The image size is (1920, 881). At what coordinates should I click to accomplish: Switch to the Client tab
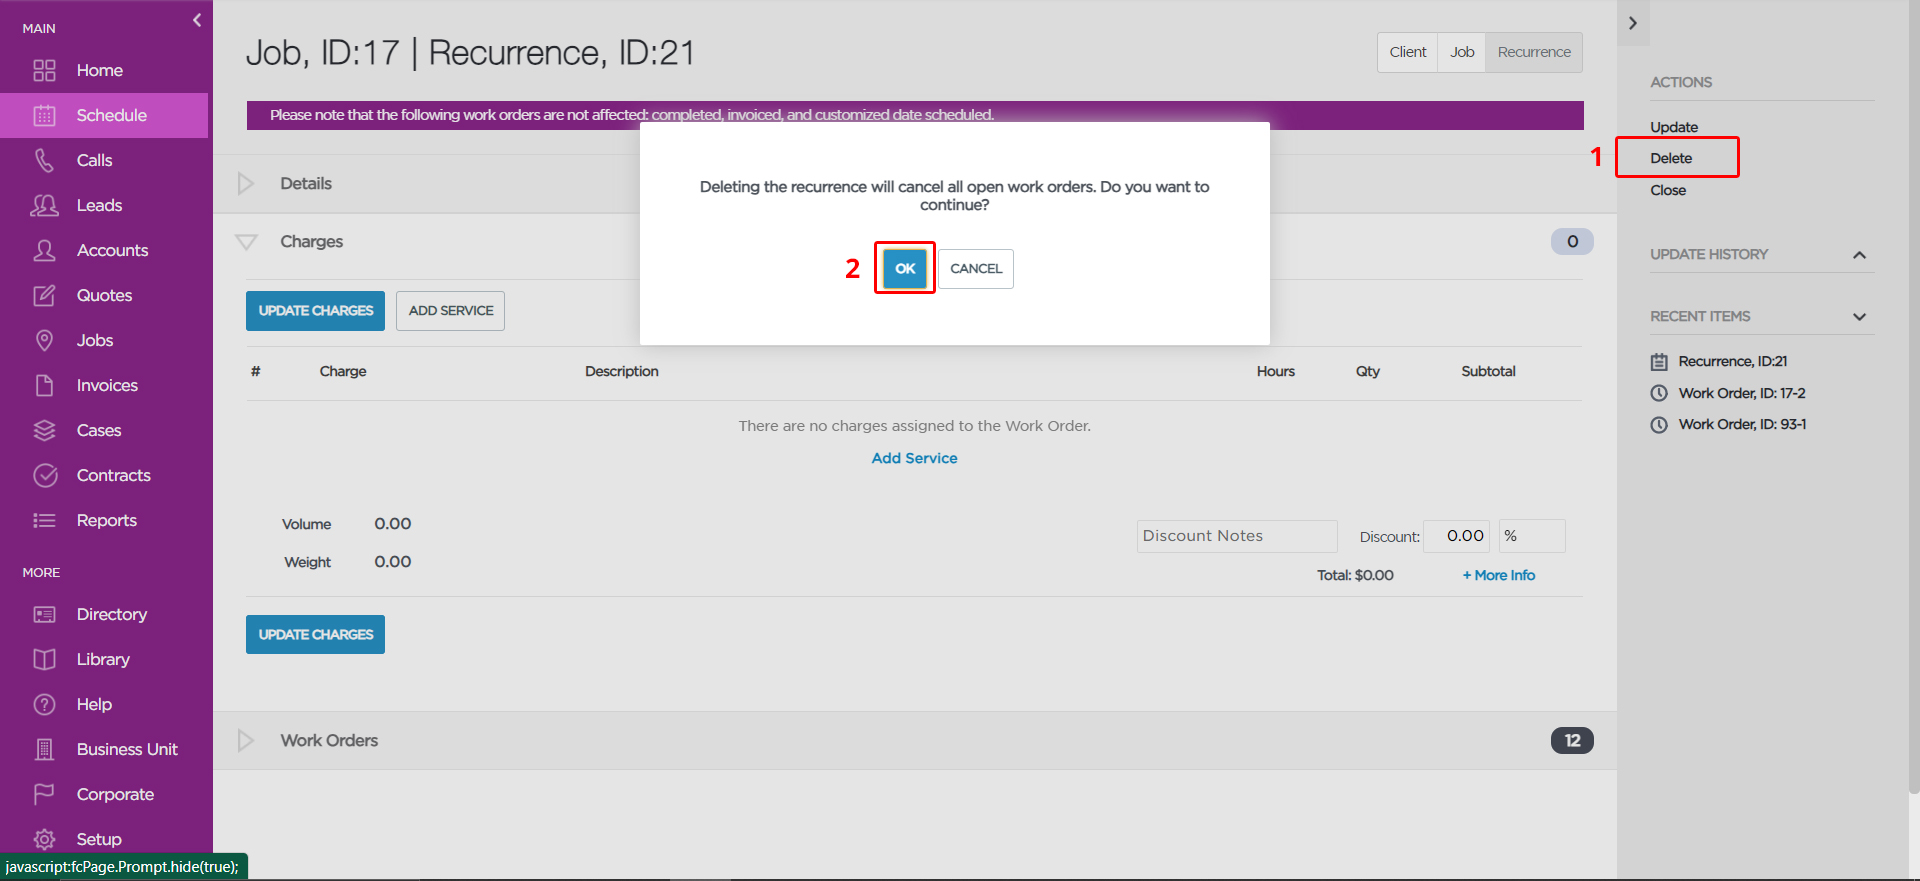(x=1407, y=52)
